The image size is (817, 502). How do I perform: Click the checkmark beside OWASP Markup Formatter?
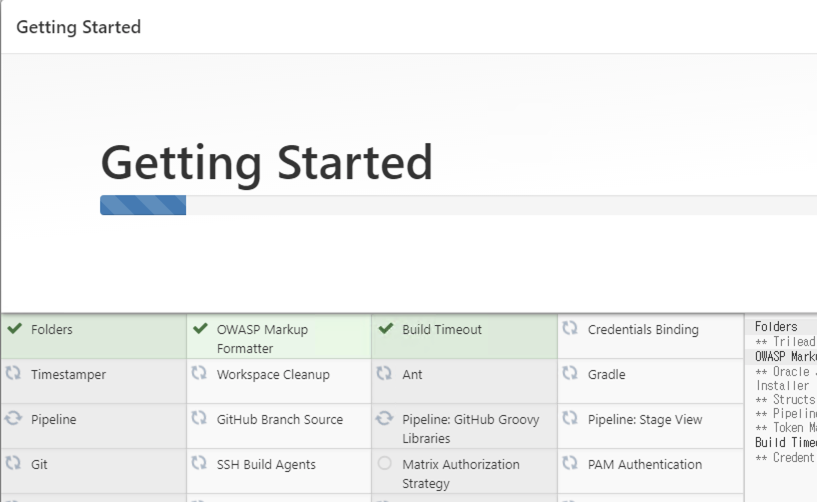coord(200,328)
